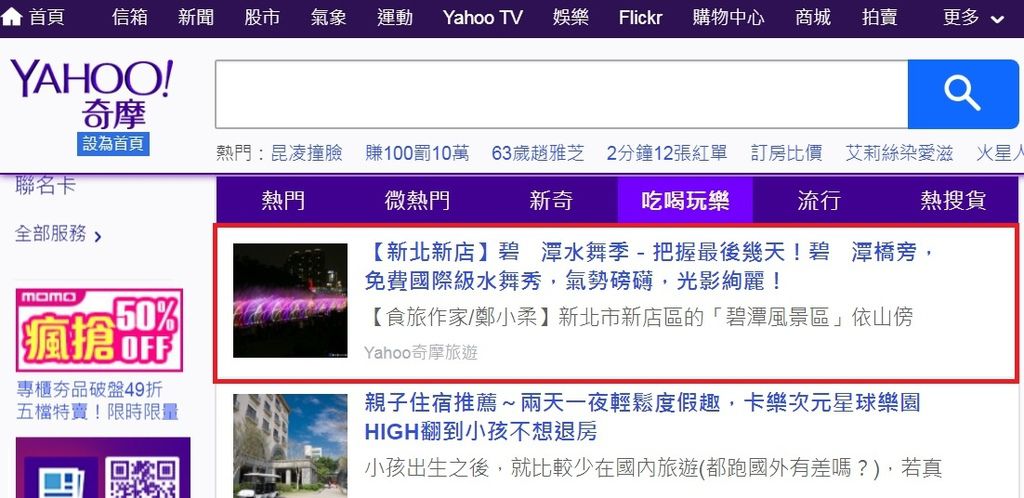Open the 專櫃夯品破盤49折 ad link

click(x=97, y=401)
